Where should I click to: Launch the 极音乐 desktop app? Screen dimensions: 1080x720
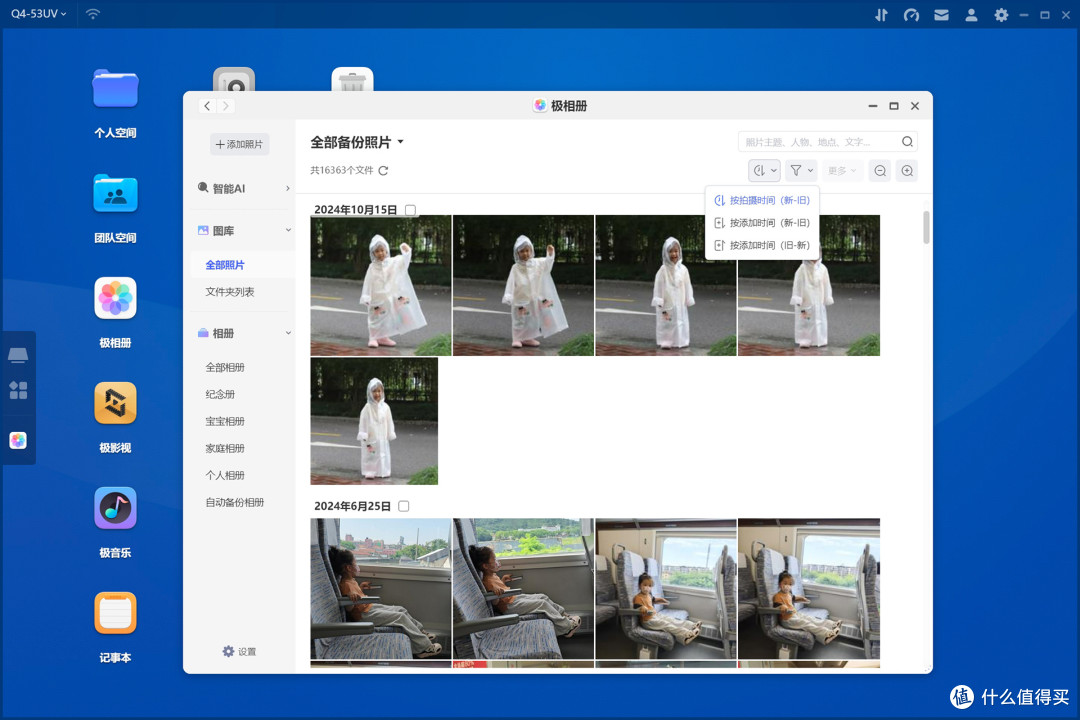[x=115, y=508]
